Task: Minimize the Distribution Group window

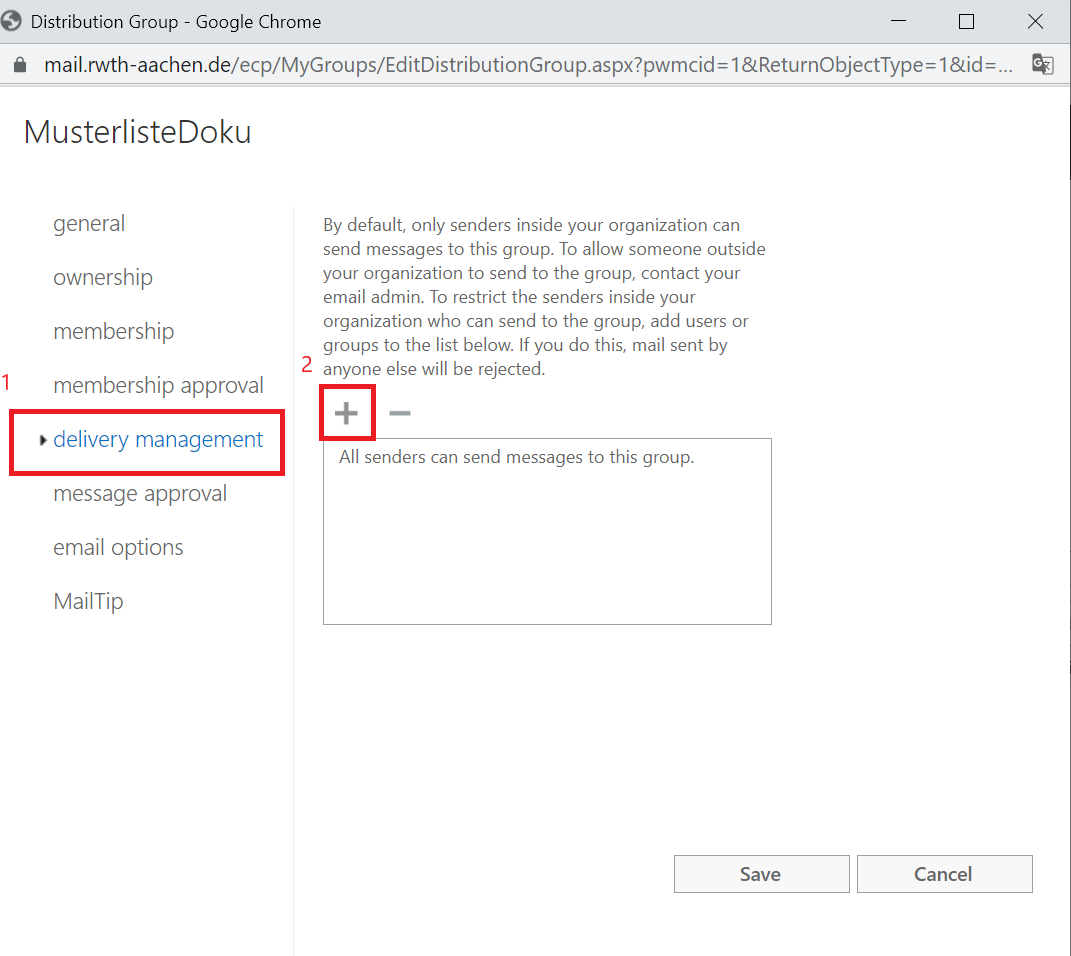Action: tap(896, 21)
